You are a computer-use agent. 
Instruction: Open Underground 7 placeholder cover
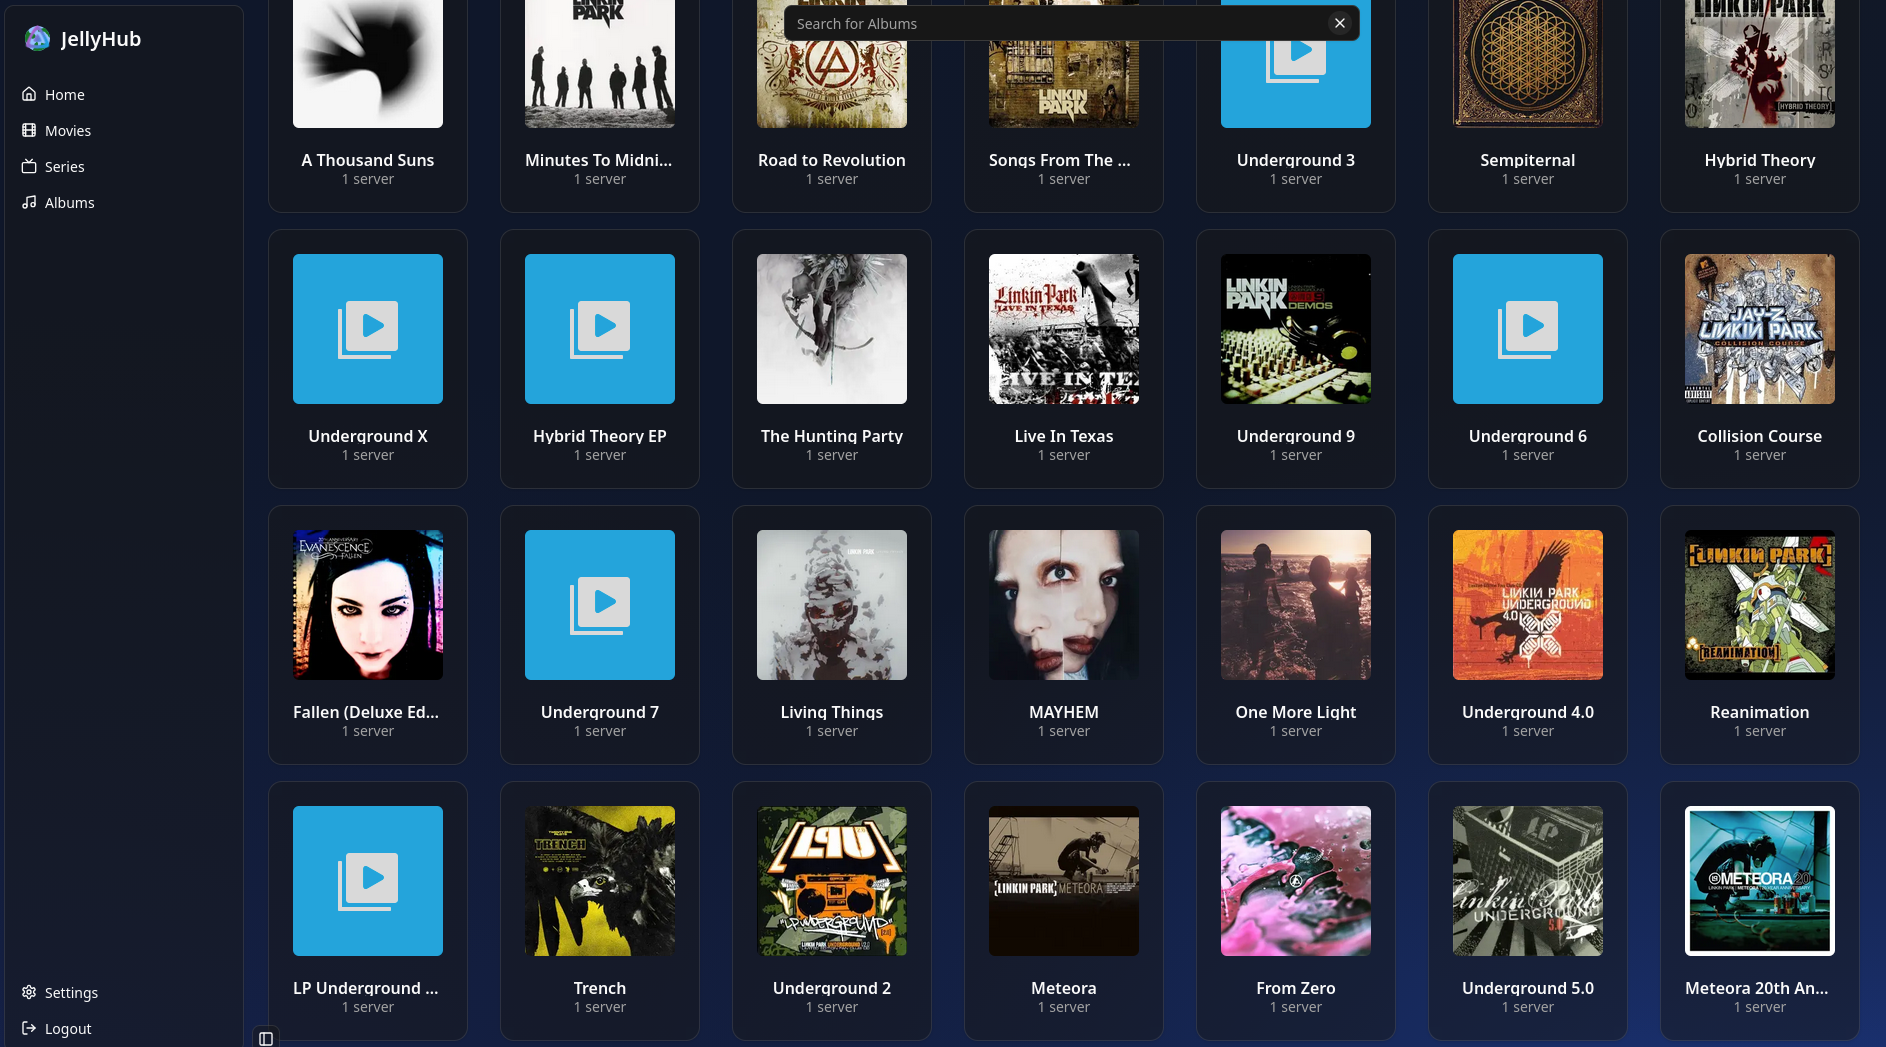point(600,605)
